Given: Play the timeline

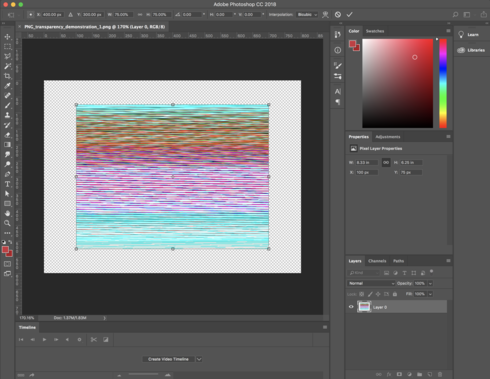Looking at the screenshot, I should (44, 340).
